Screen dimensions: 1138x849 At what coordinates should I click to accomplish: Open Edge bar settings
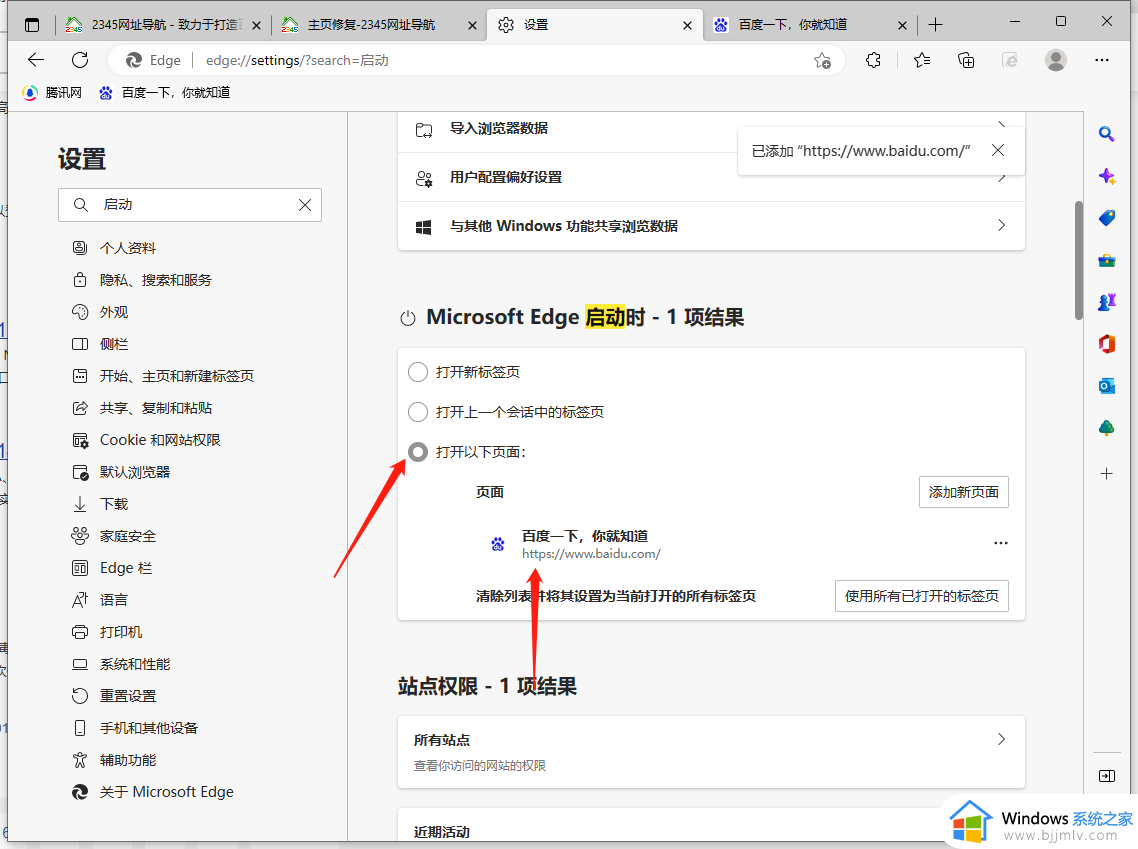tap(112, 568)
